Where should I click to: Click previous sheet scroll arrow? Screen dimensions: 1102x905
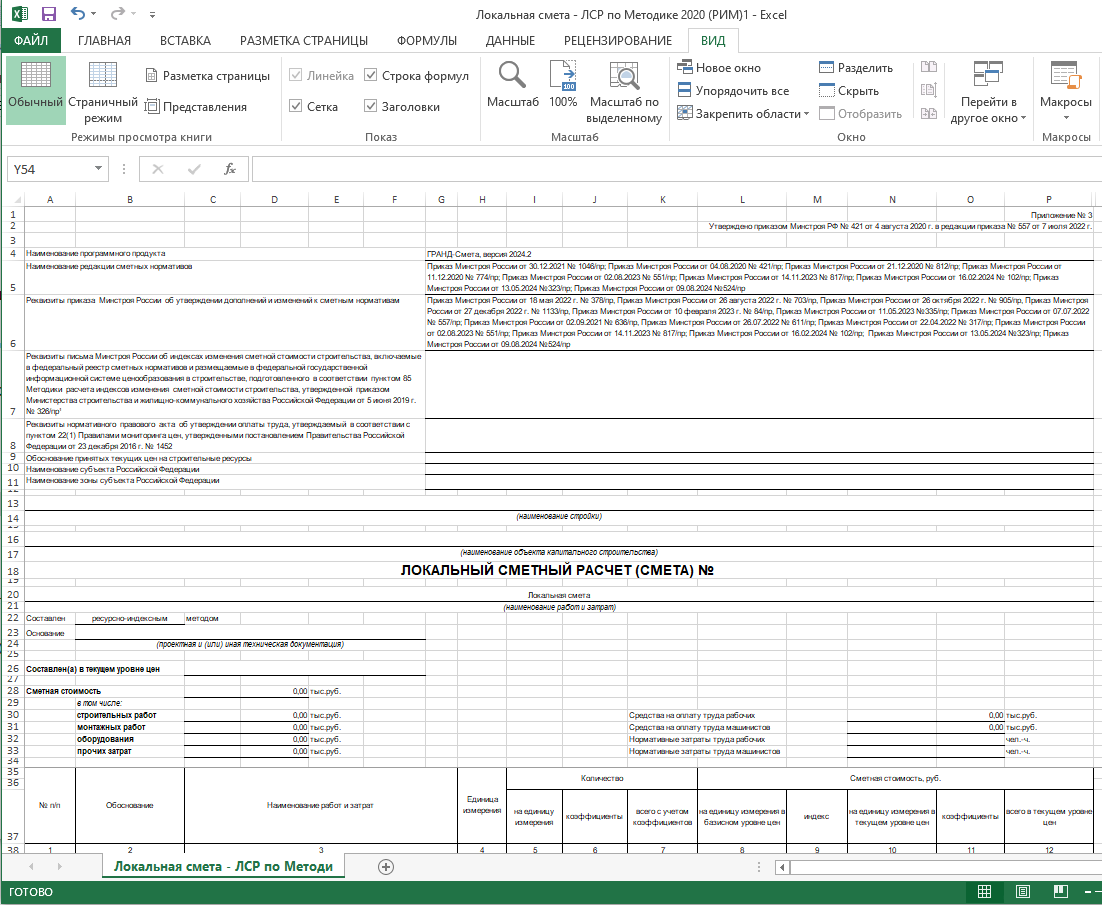31,867
